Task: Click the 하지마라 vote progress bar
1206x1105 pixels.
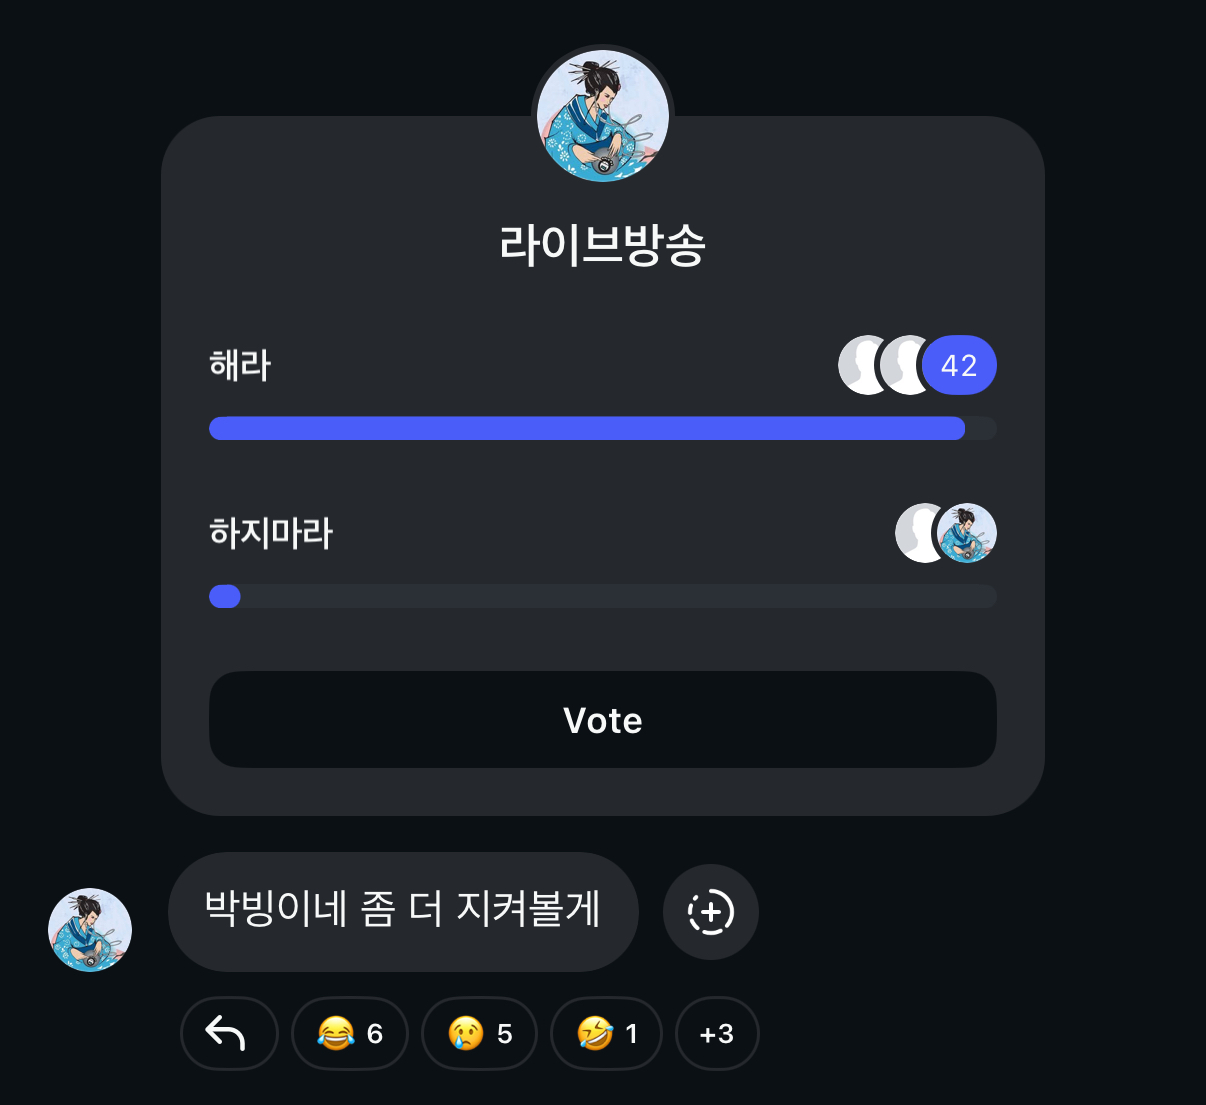Action: coord(602,597)
